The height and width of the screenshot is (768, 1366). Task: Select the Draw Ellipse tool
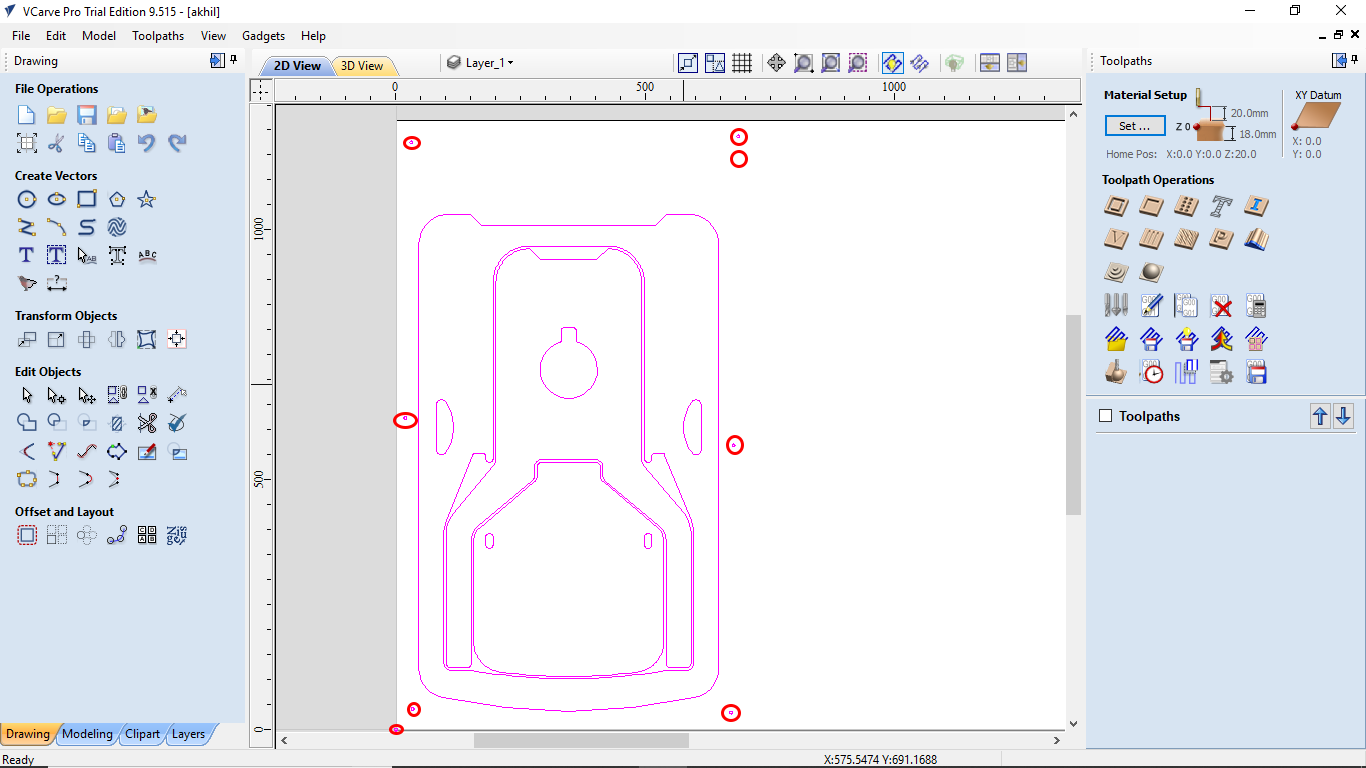[x=57, y=199]
